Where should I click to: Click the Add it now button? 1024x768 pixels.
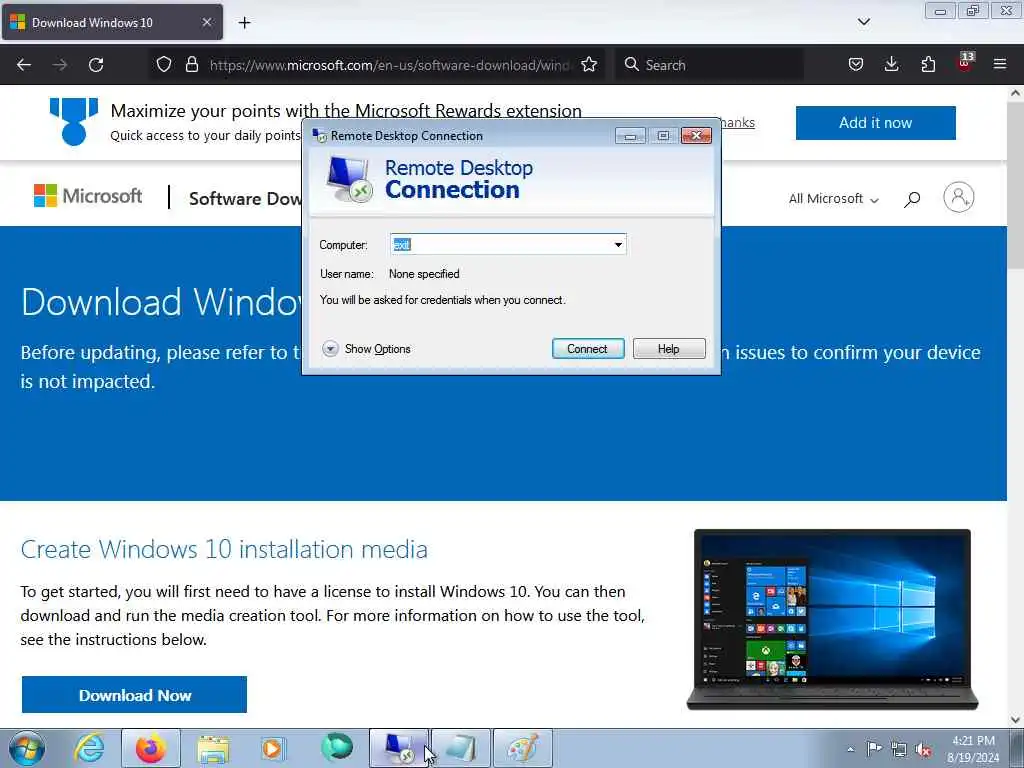pyautogui.click(x=875, y=123)
